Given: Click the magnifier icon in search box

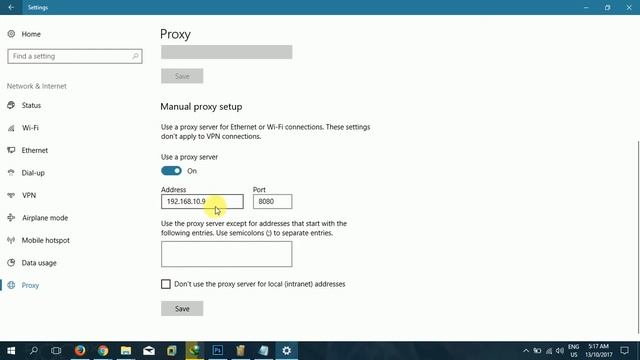Looking at the screenshot, I should (x=135, y=56).
